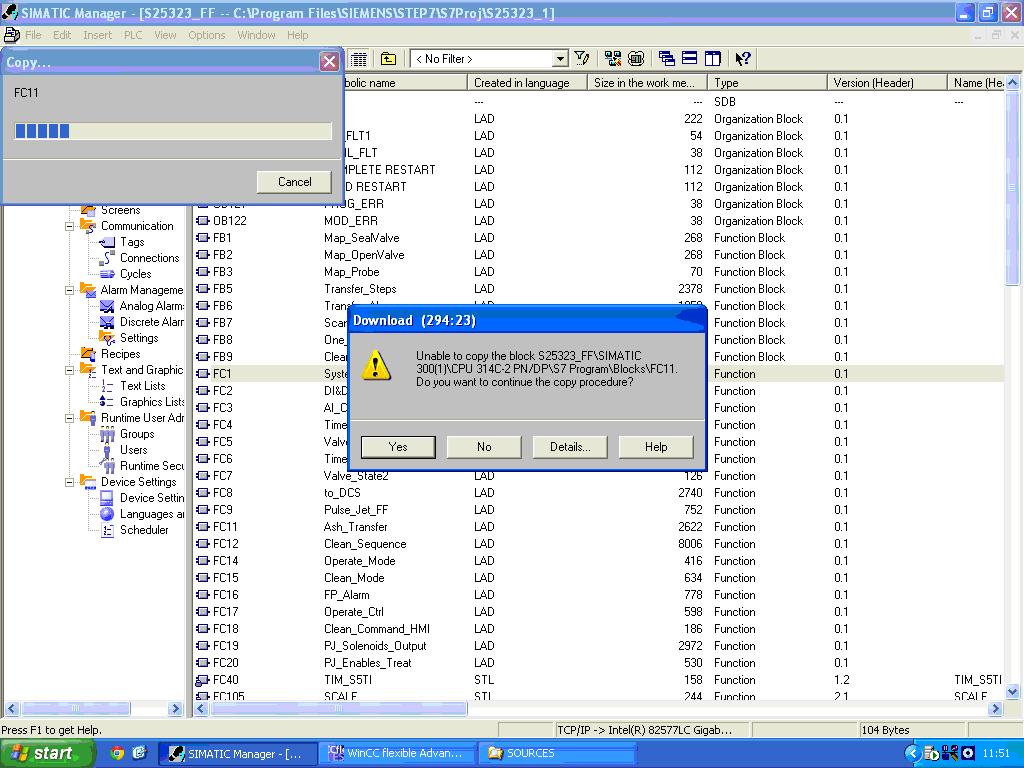Open the Window menu
This screenshot has height=768, width=1024.
(x=256, y=35)
